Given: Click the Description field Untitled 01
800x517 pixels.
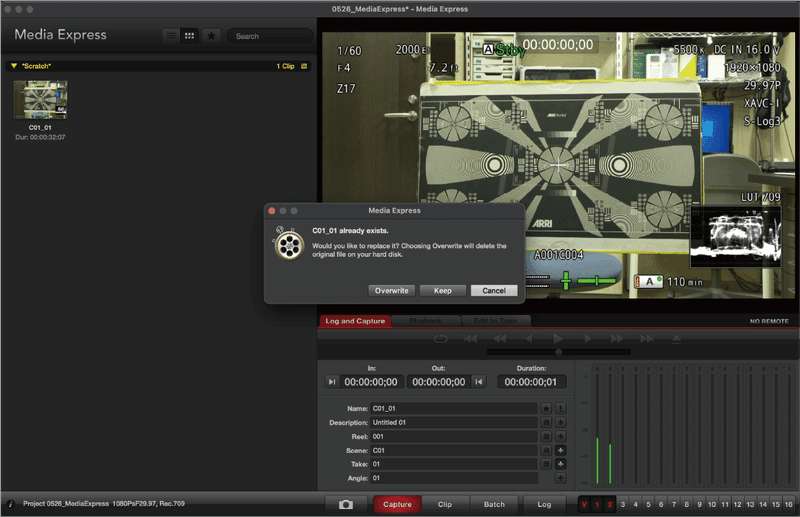Looking at the screenshot, I should pyautogui.click(x=454, y=423).
